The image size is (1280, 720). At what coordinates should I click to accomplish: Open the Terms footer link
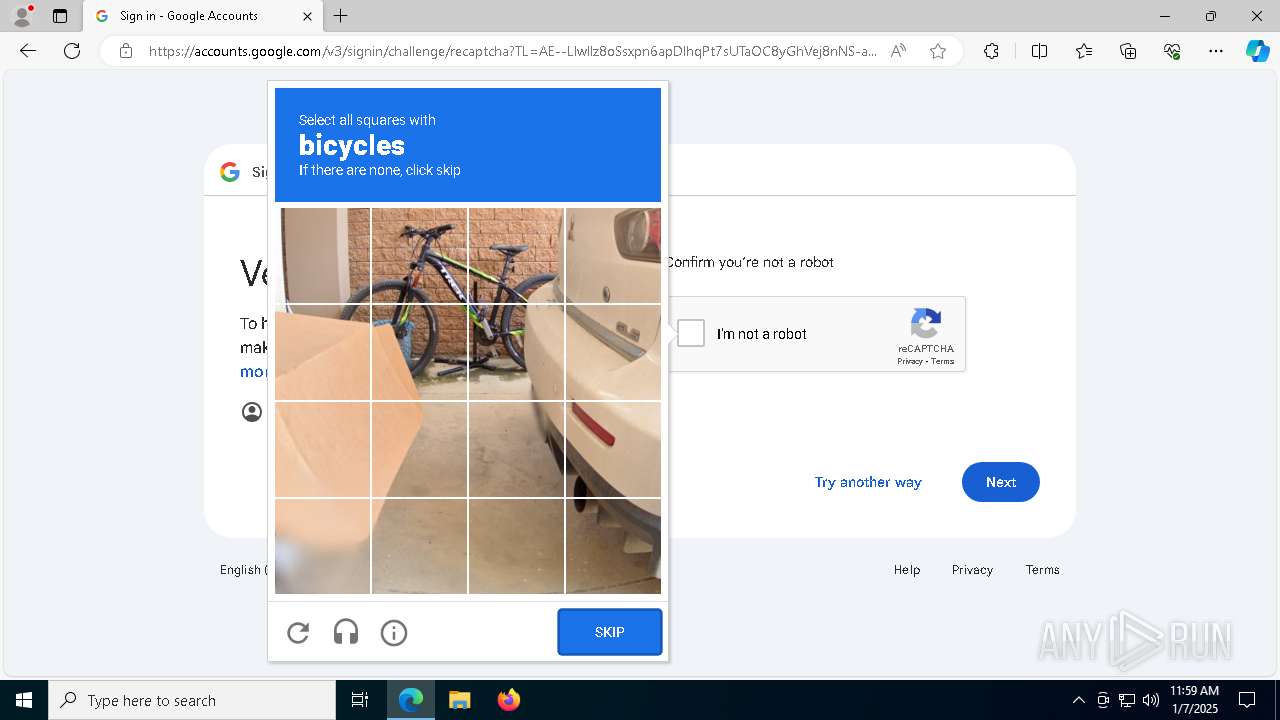point(1042,569)
